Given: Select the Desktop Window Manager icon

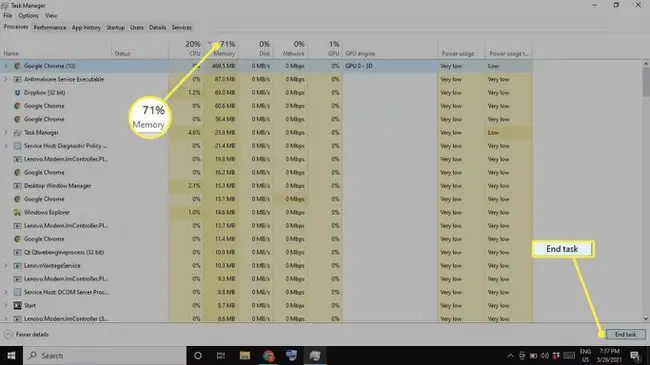Looking at the screenshot, I should click(x=17, y=186).
